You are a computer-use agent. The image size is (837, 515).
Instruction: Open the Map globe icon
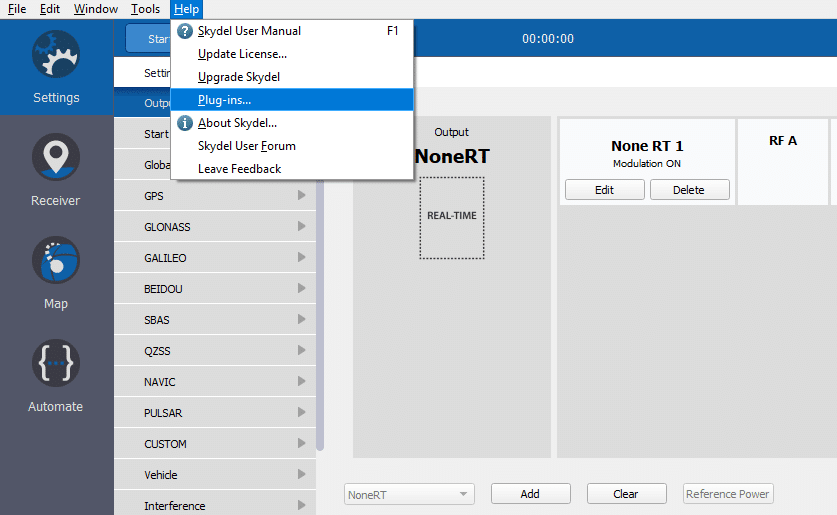click(x=56, y=260)
